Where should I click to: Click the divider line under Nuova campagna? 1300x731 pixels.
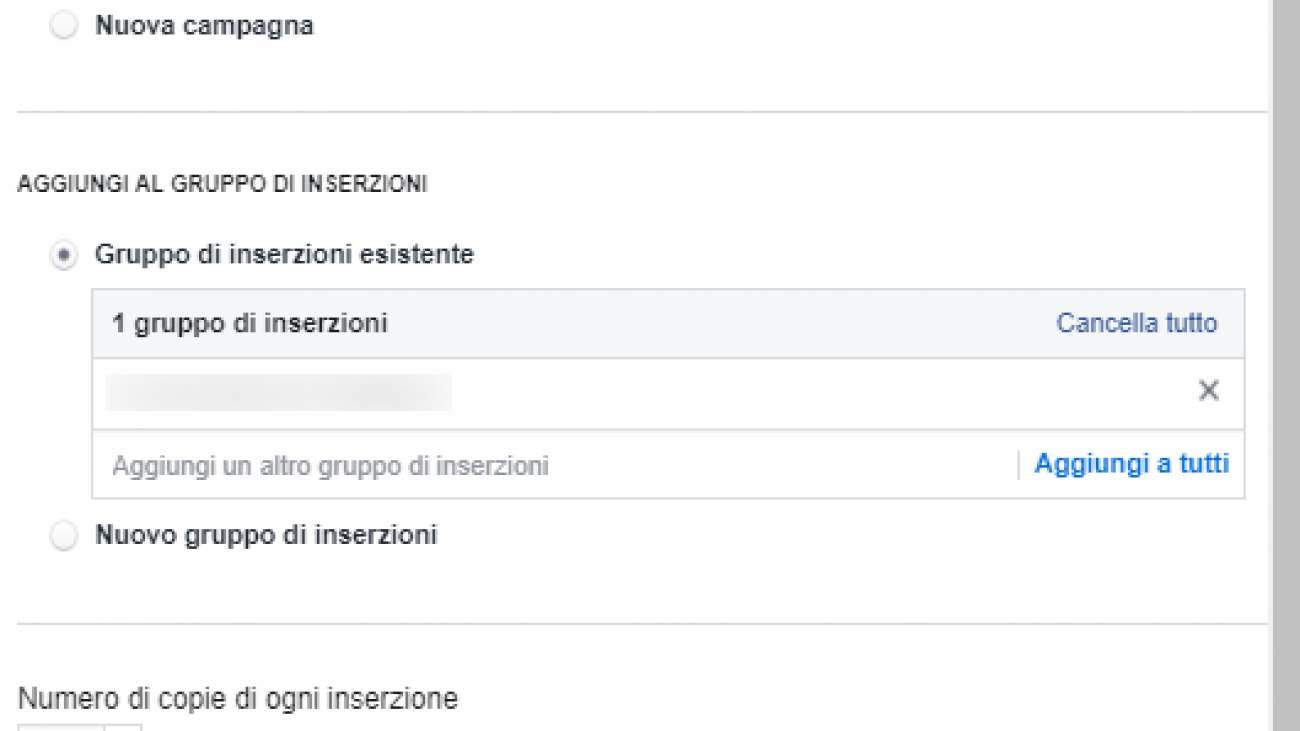[640, 112]
